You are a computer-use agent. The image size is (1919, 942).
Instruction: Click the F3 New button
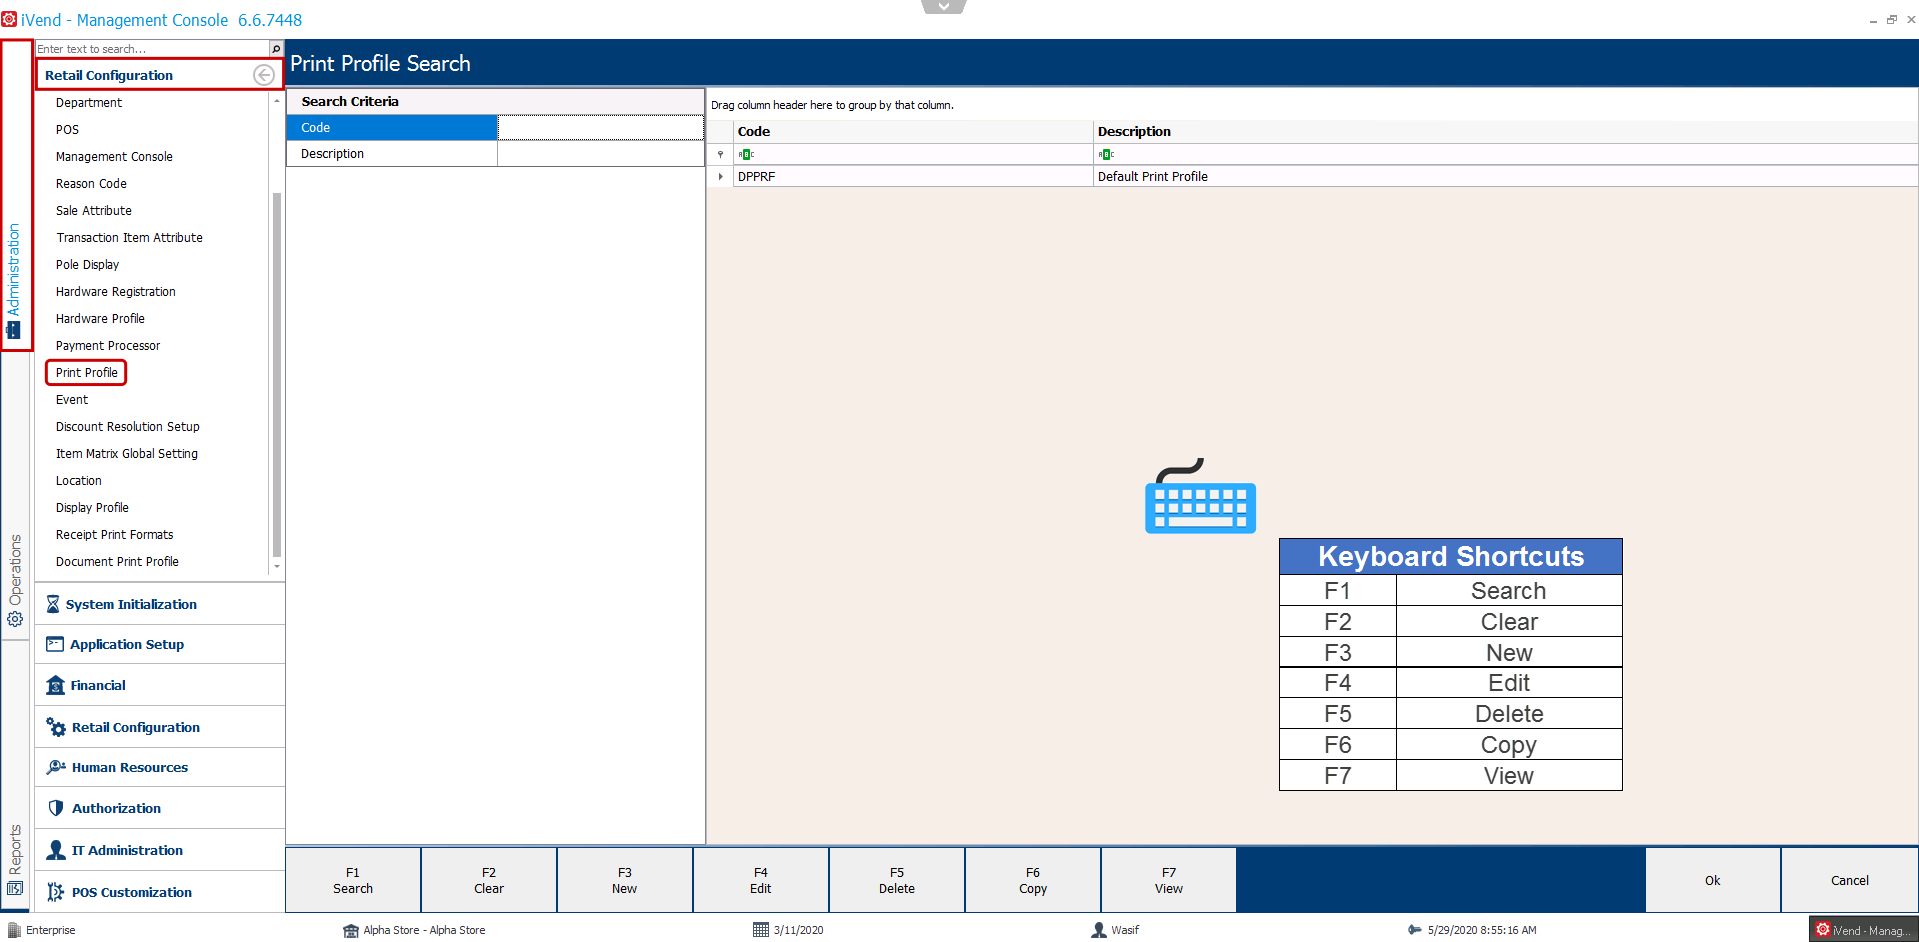click(625, 880)
